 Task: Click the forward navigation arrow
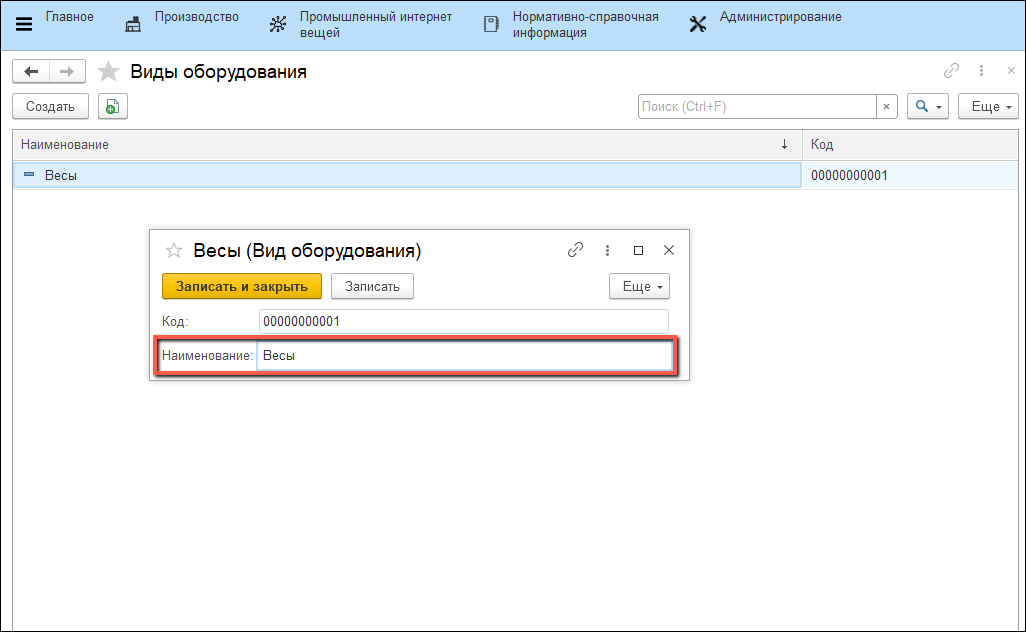click(67, 72)
